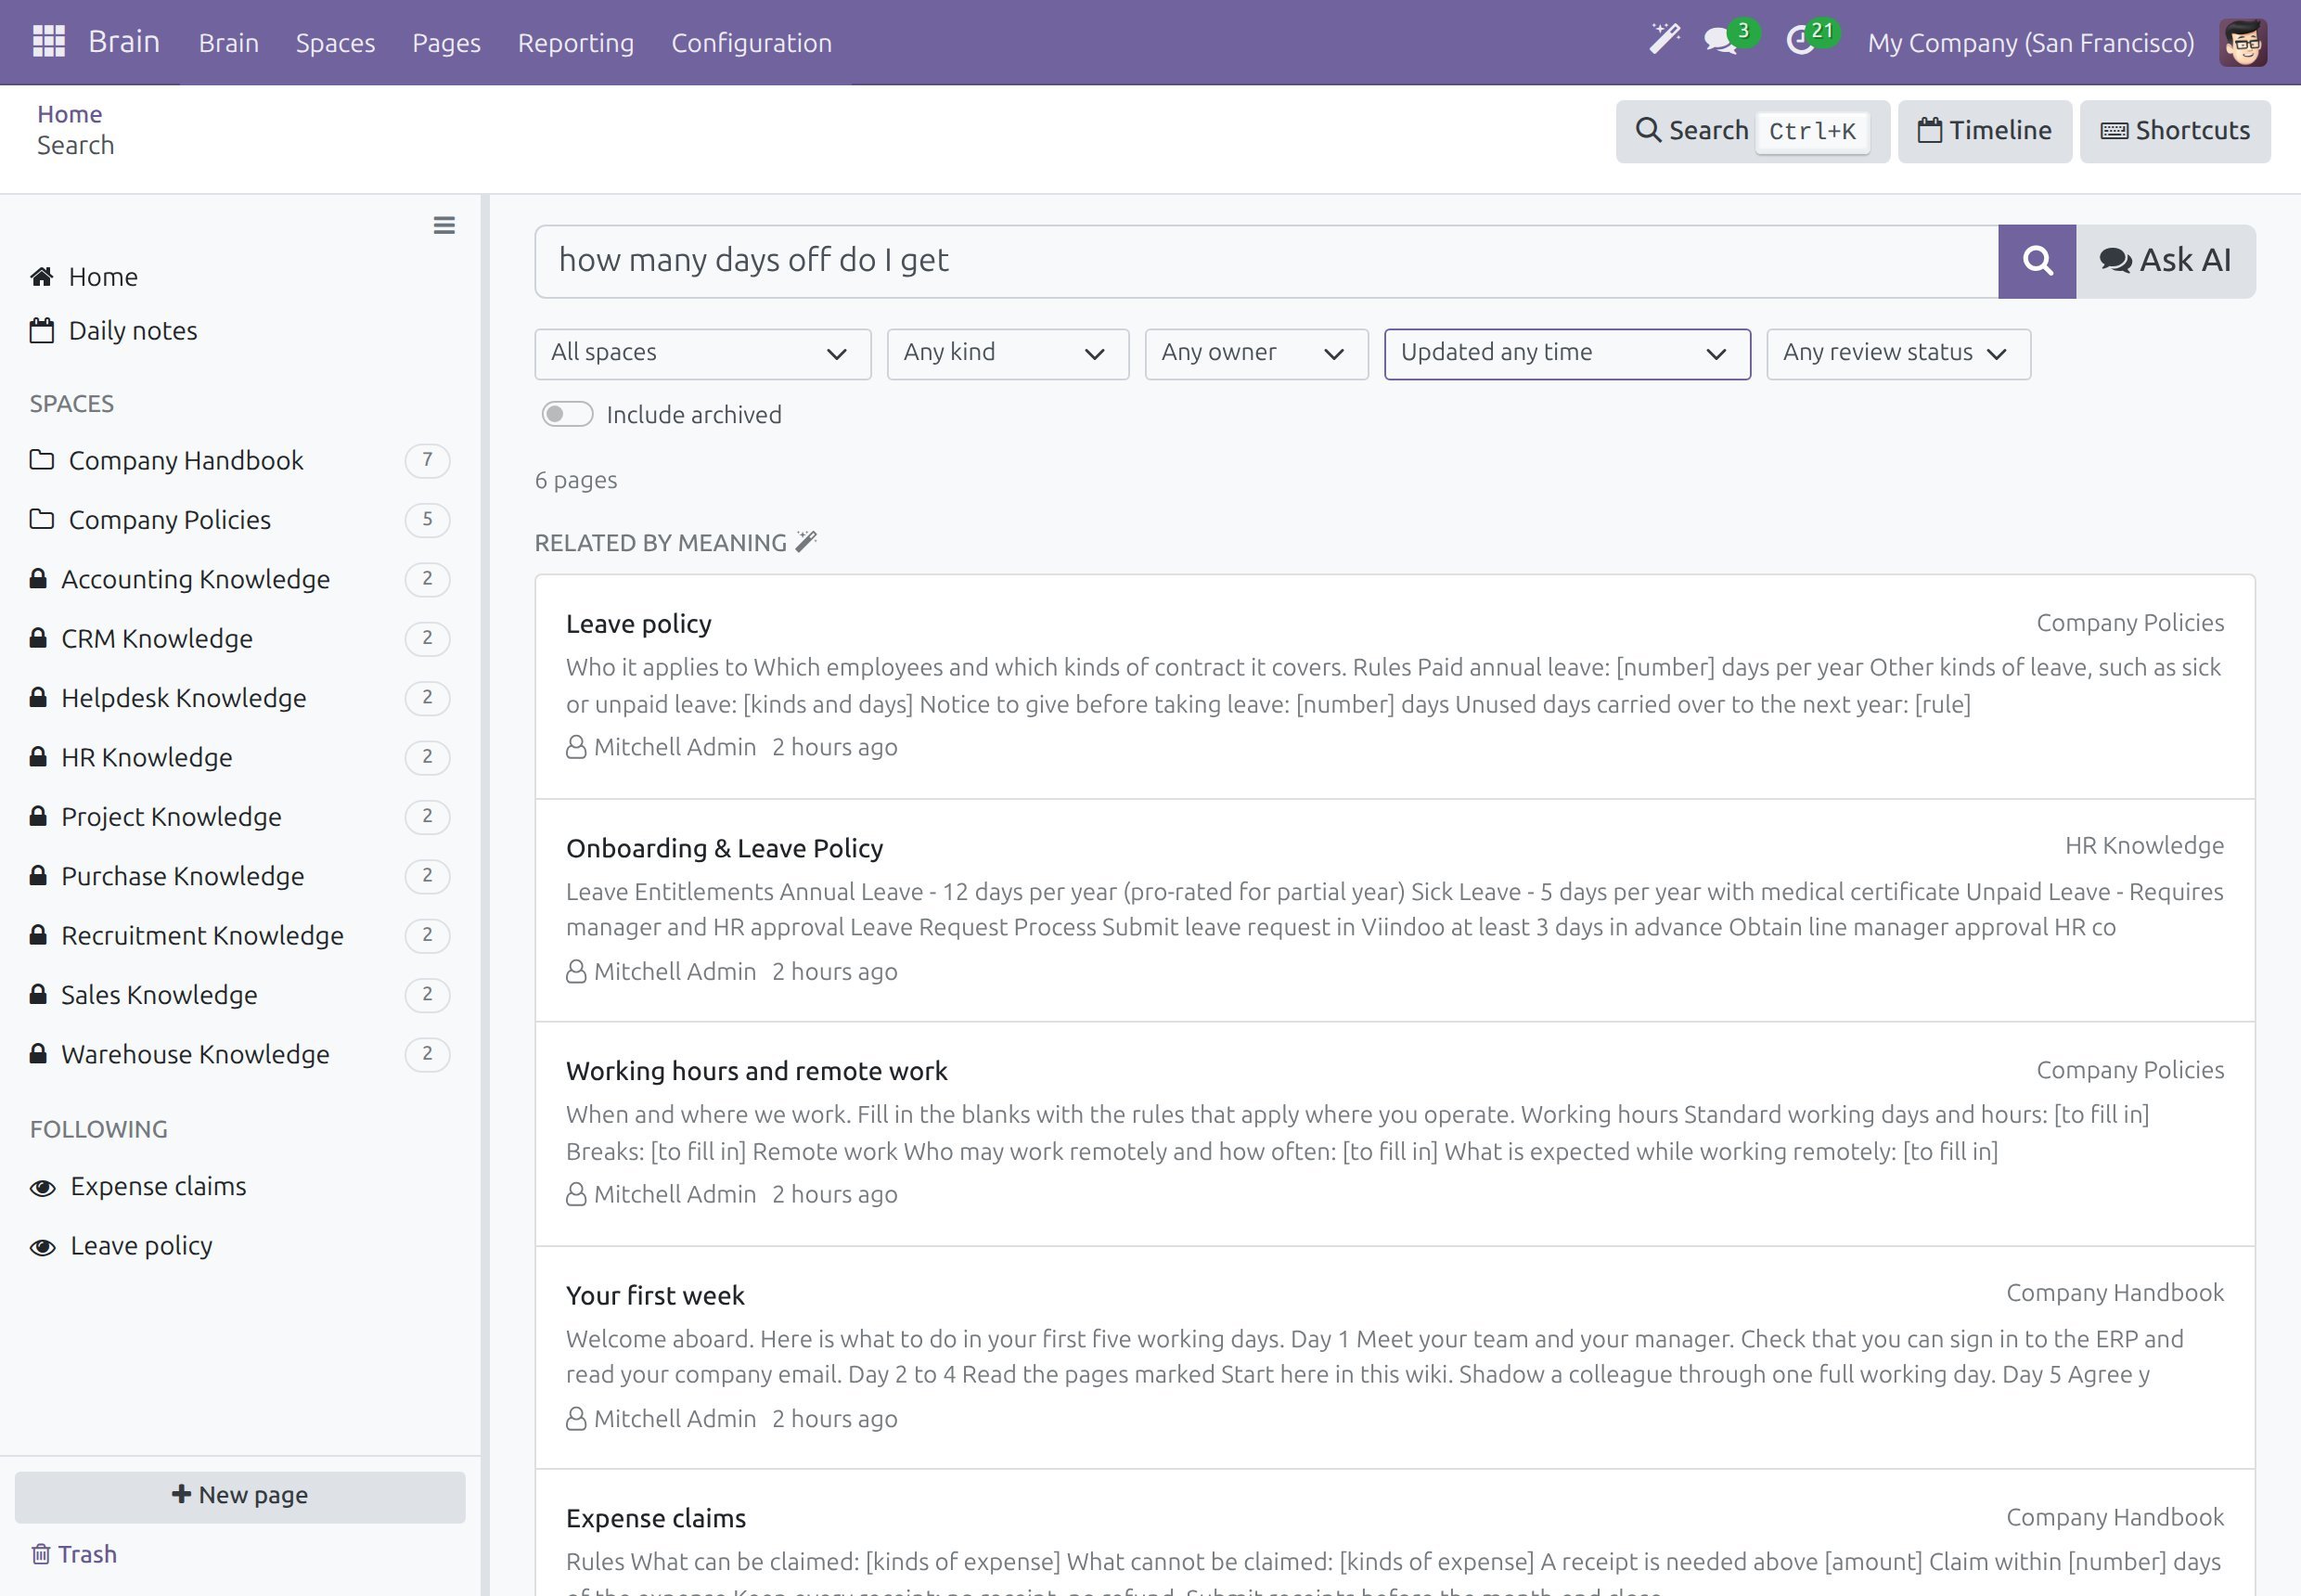This screenshot has width=2301, height=1596.
Task: Open the Company Policies space
Action: tap(239, 520)
